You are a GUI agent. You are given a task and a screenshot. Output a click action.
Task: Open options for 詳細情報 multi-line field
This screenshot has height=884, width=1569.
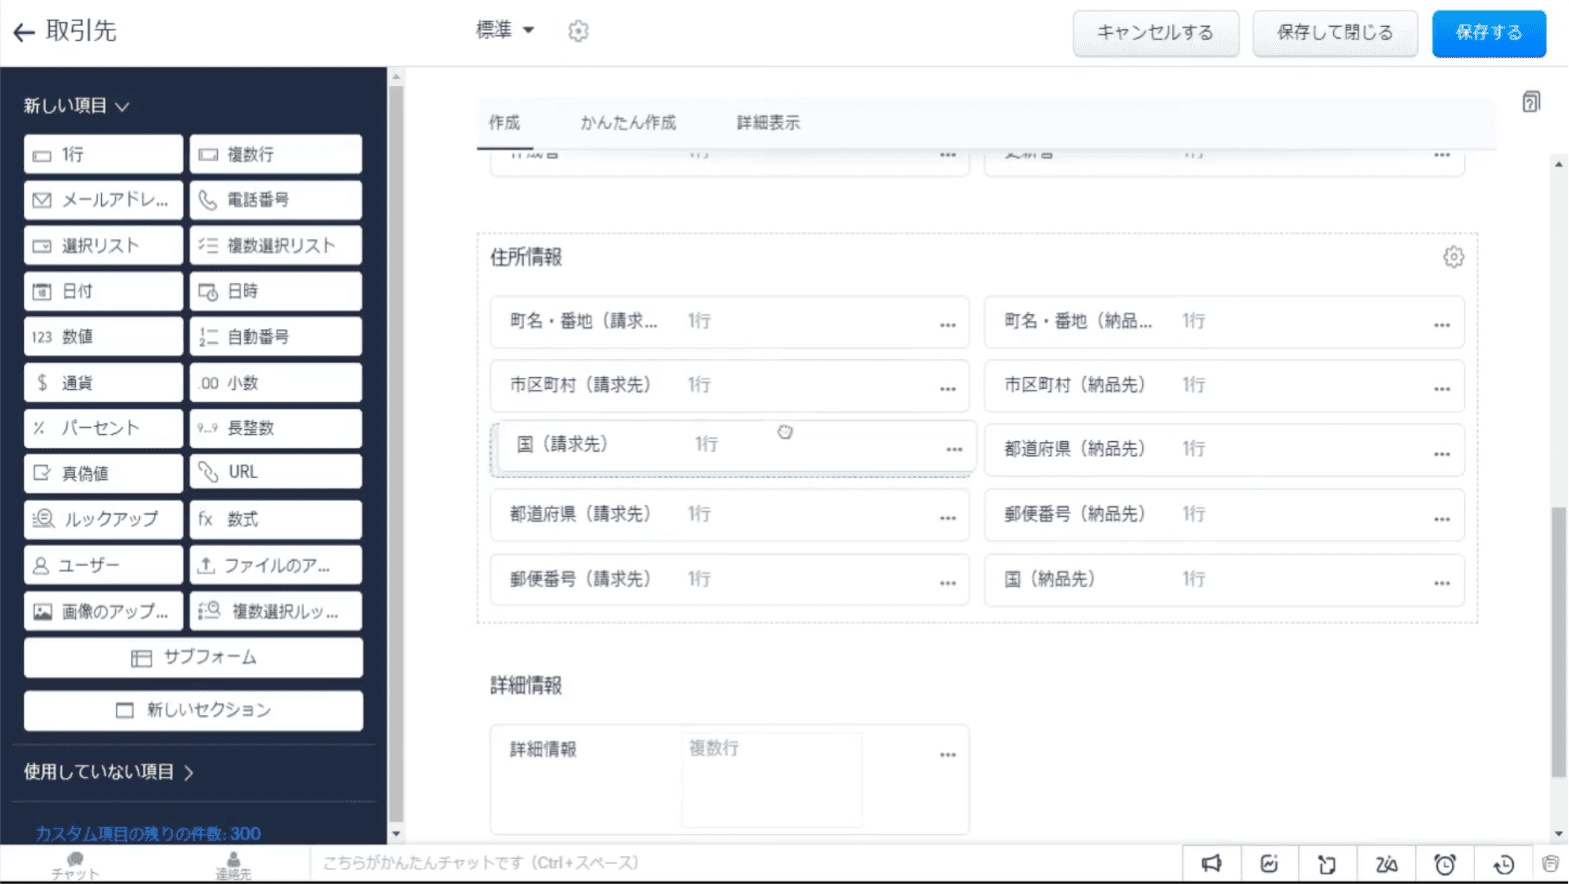pos(948,754)
